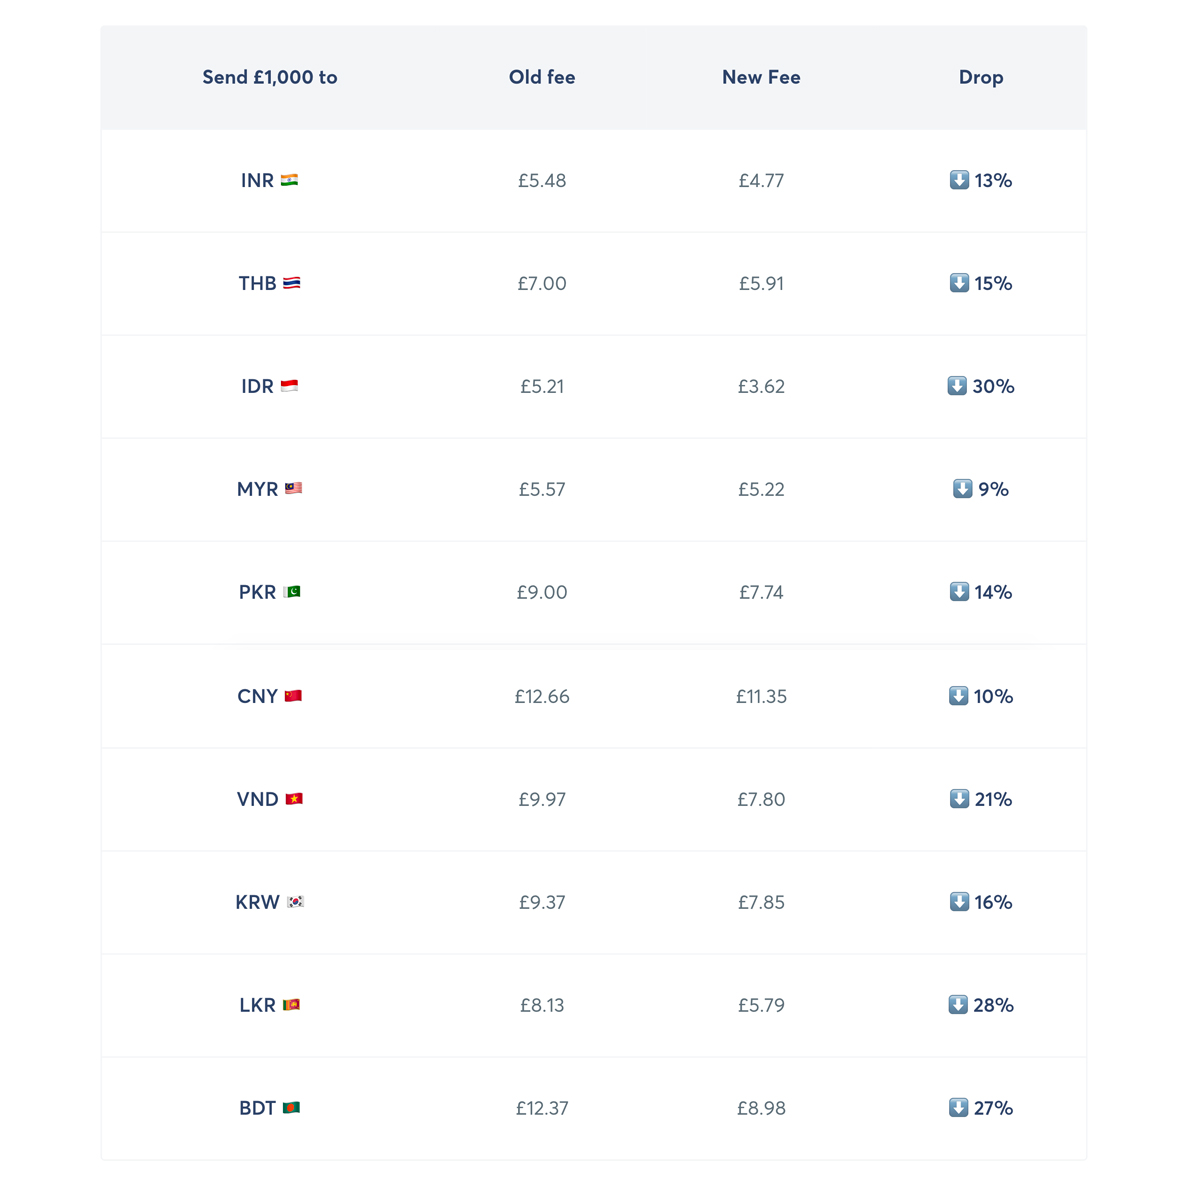Click the Vietnam flag icon beside VND
The image size is (1200, 1200).
pos(294,799)
